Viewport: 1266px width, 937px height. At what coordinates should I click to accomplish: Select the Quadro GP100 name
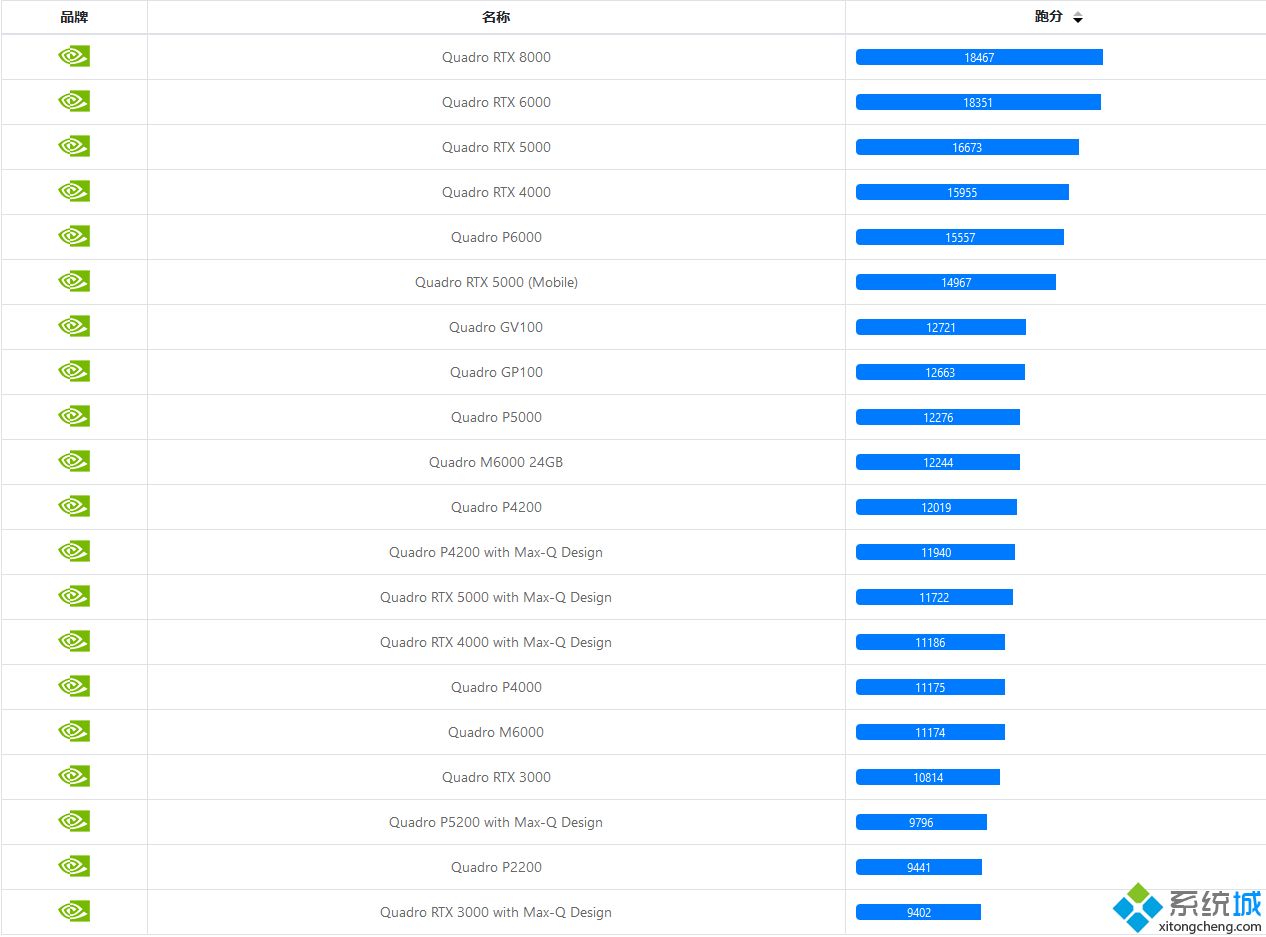(x=496, y=372)
